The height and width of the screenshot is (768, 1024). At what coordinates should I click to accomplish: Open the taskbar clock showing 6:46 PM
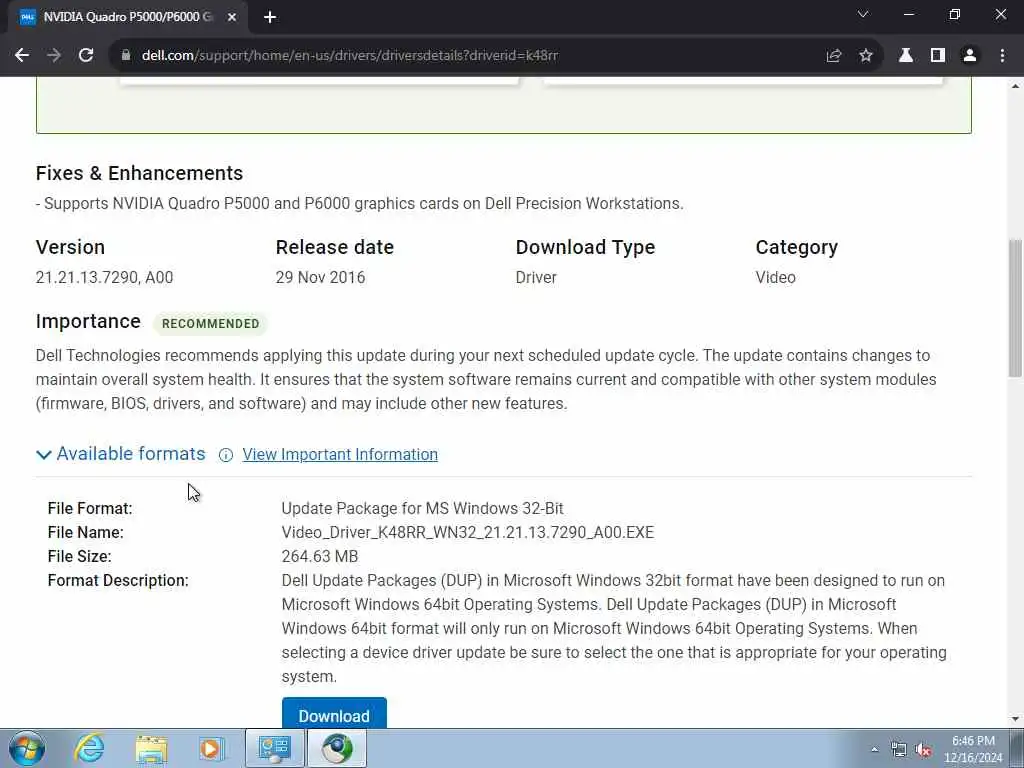973,748
